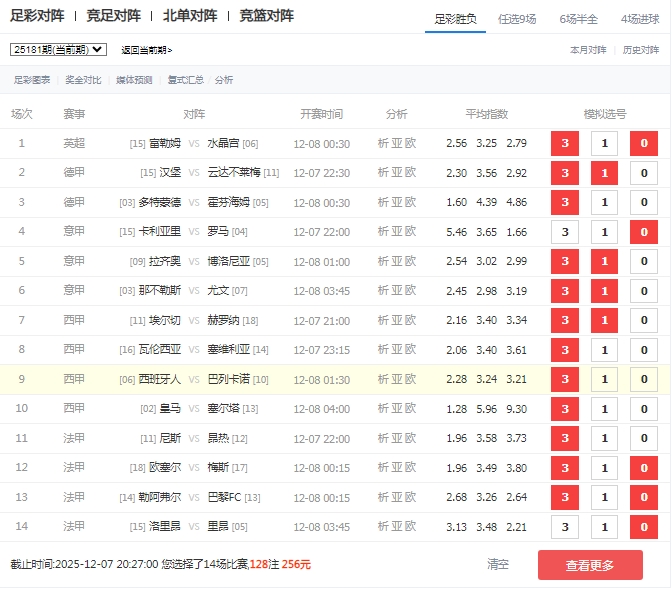The image size is (672, 589).
Task: Open 欧 odds for match 9 西班牙人
Action: [411, 379]
